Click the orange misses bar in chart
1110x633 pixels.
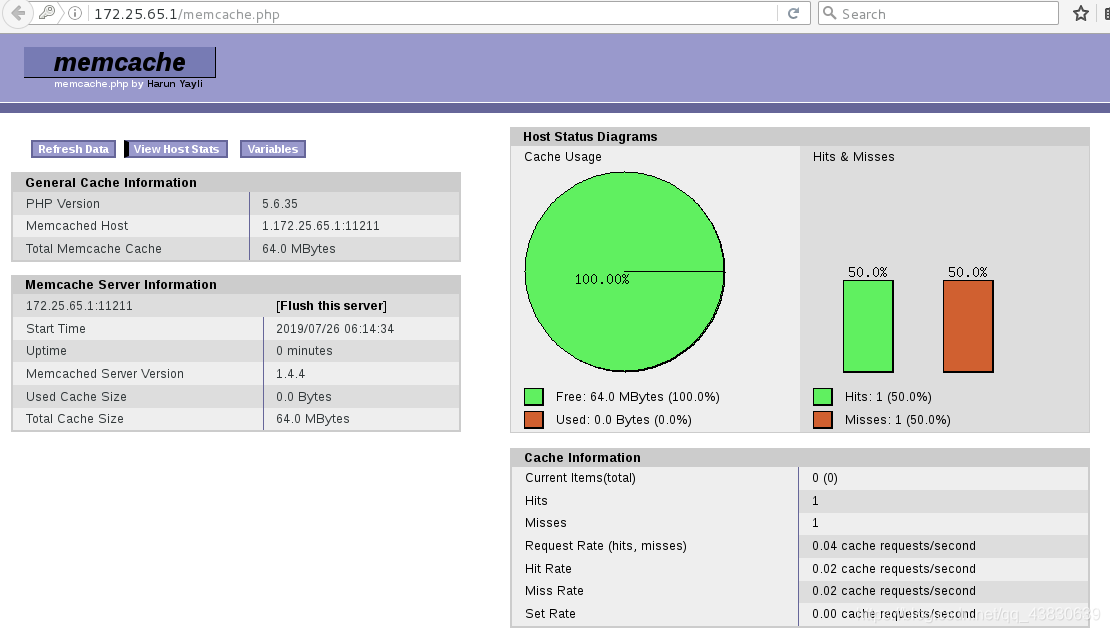tap(968, 326)
